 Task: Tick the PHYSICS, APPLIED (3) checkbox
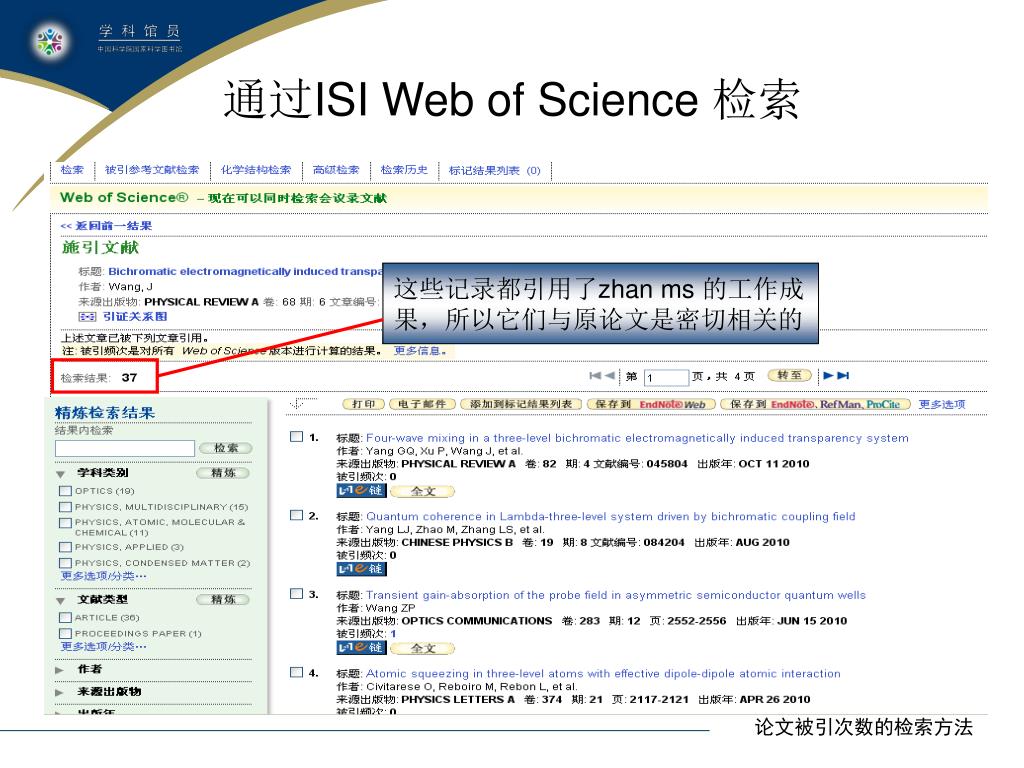[x=65, y=547]
